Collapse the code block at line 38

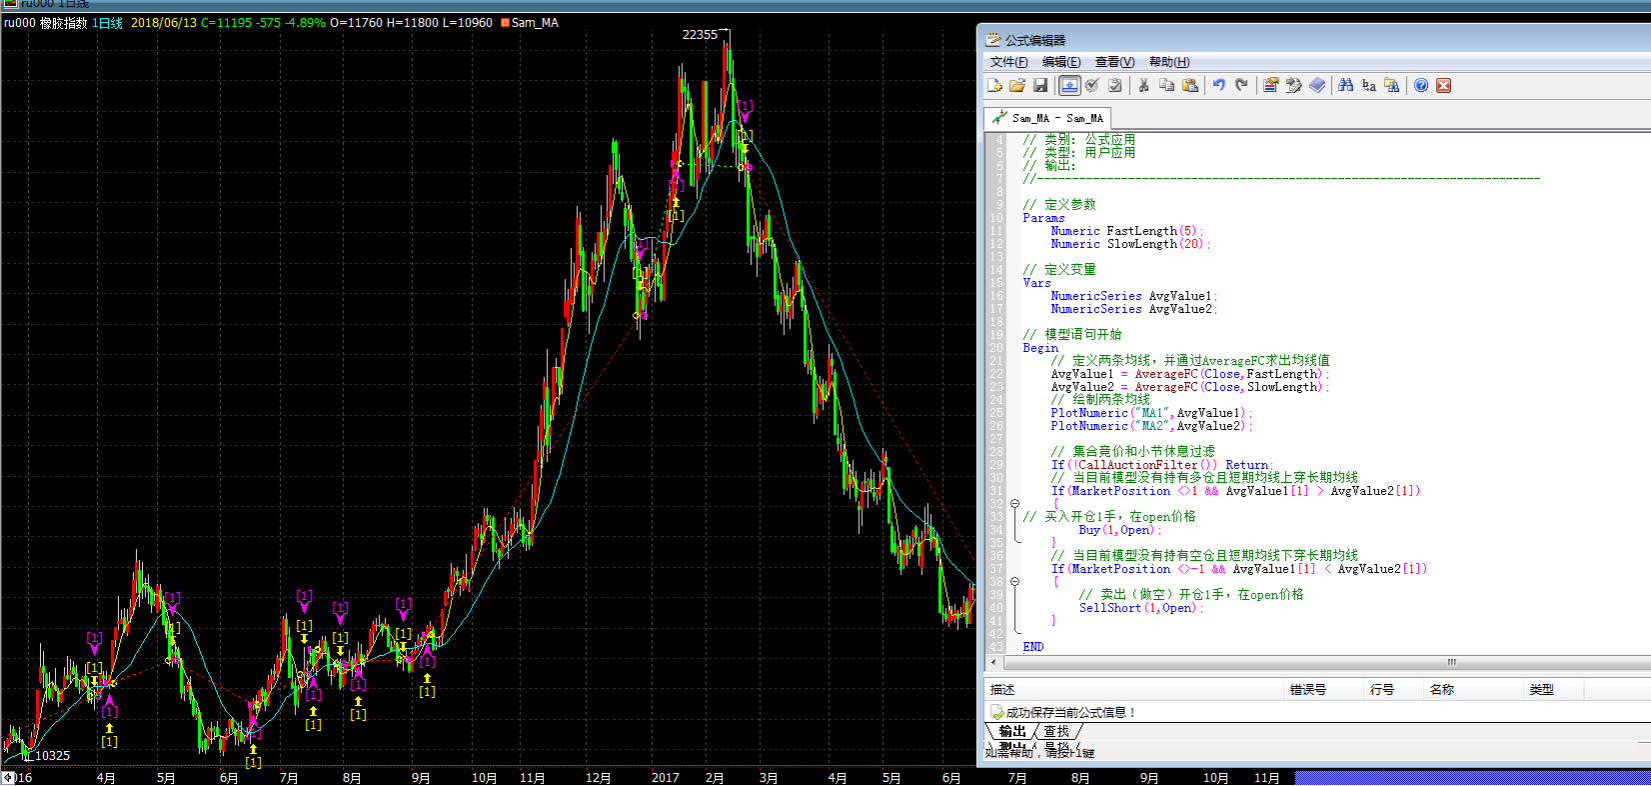[x=1015, y=581]
